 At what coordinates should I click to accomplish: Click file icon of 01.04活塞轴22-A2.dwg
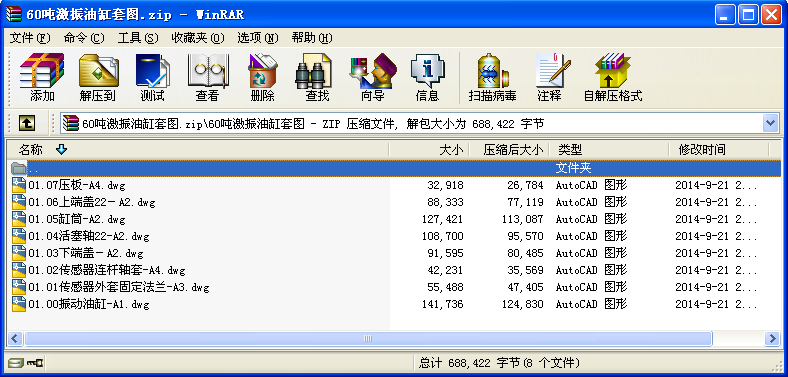tap(19, 236)
